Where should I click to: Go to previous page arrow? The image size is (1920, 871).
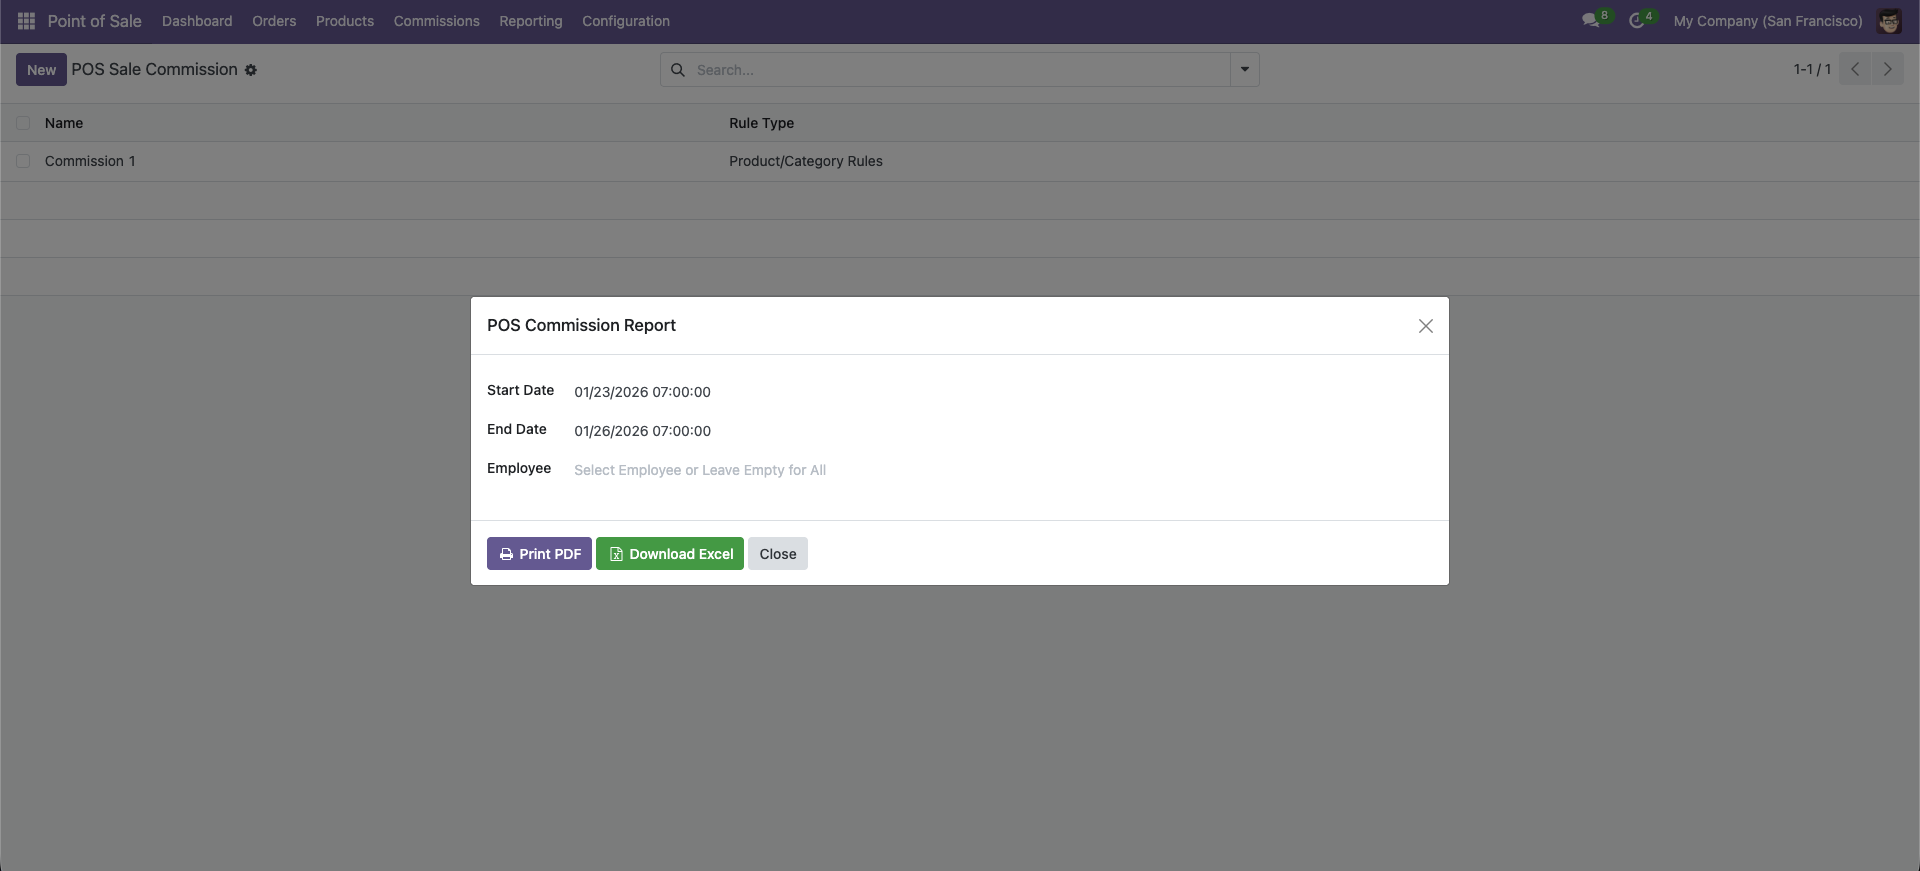pos(1855,69)
